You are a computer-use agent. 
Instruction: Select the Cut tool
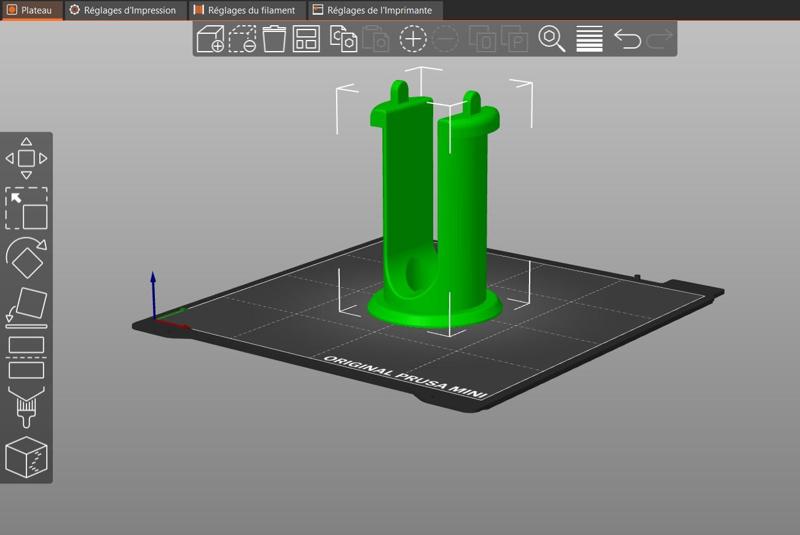pos(27,357)
